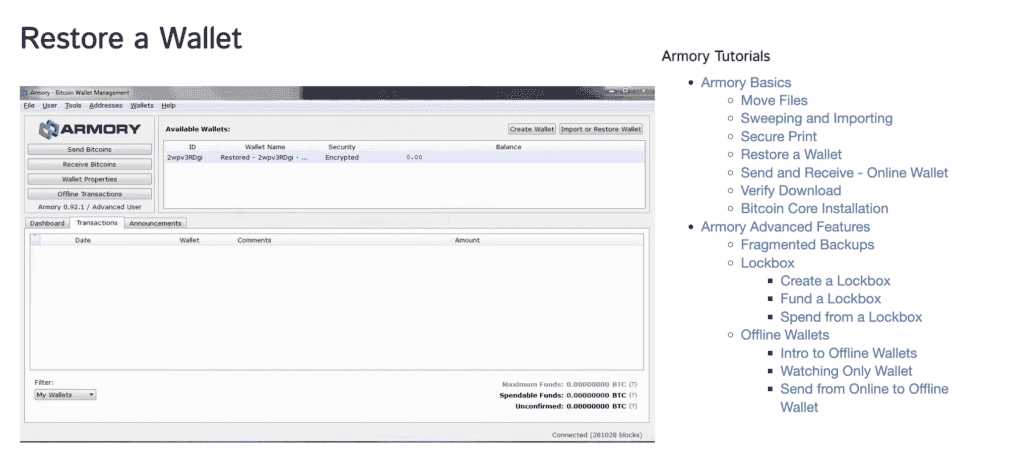Click the corner icon left of Date column

(x=37, y=240)
